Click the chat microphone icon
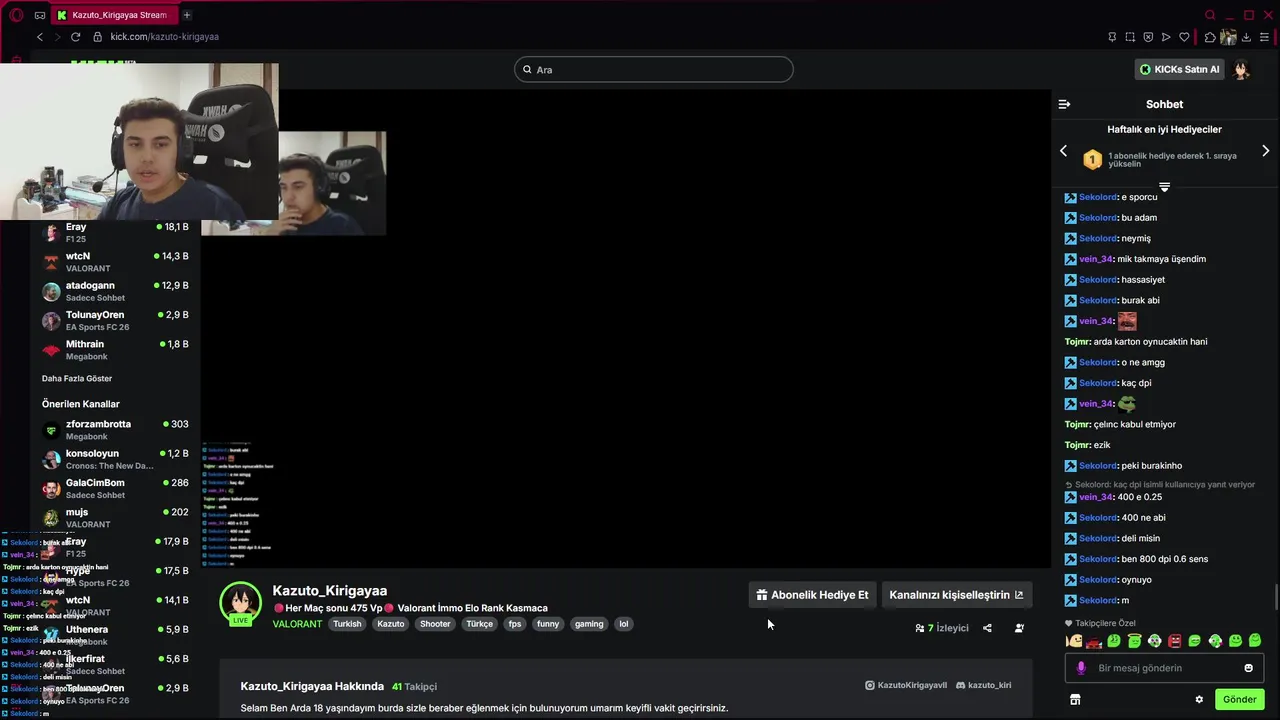 tap(1081, 668)
